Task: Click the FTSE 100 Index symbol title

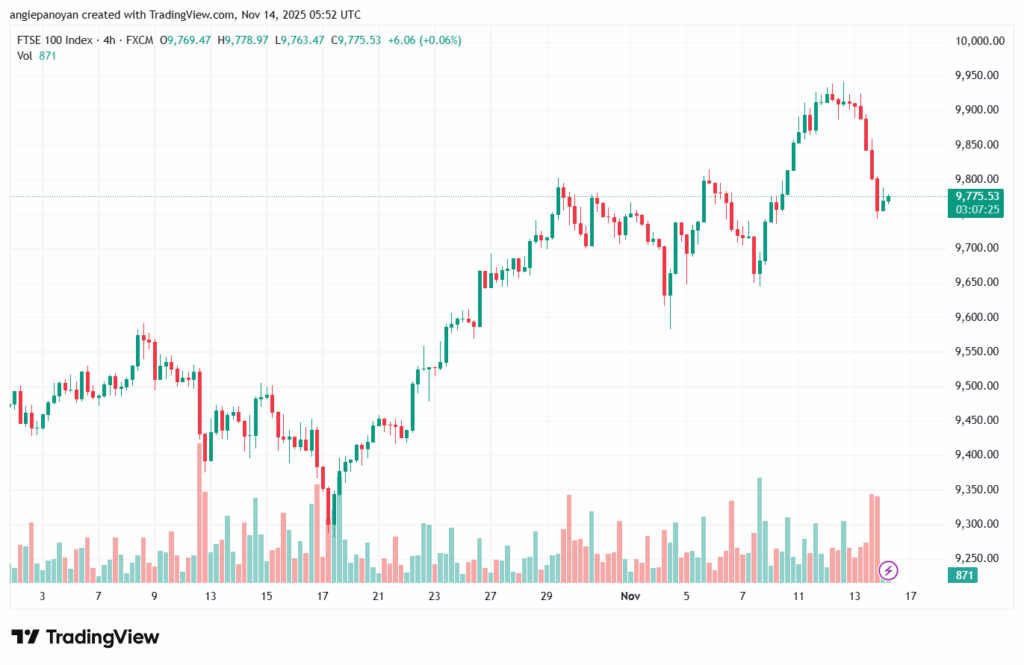Action: tap(56, 40)
